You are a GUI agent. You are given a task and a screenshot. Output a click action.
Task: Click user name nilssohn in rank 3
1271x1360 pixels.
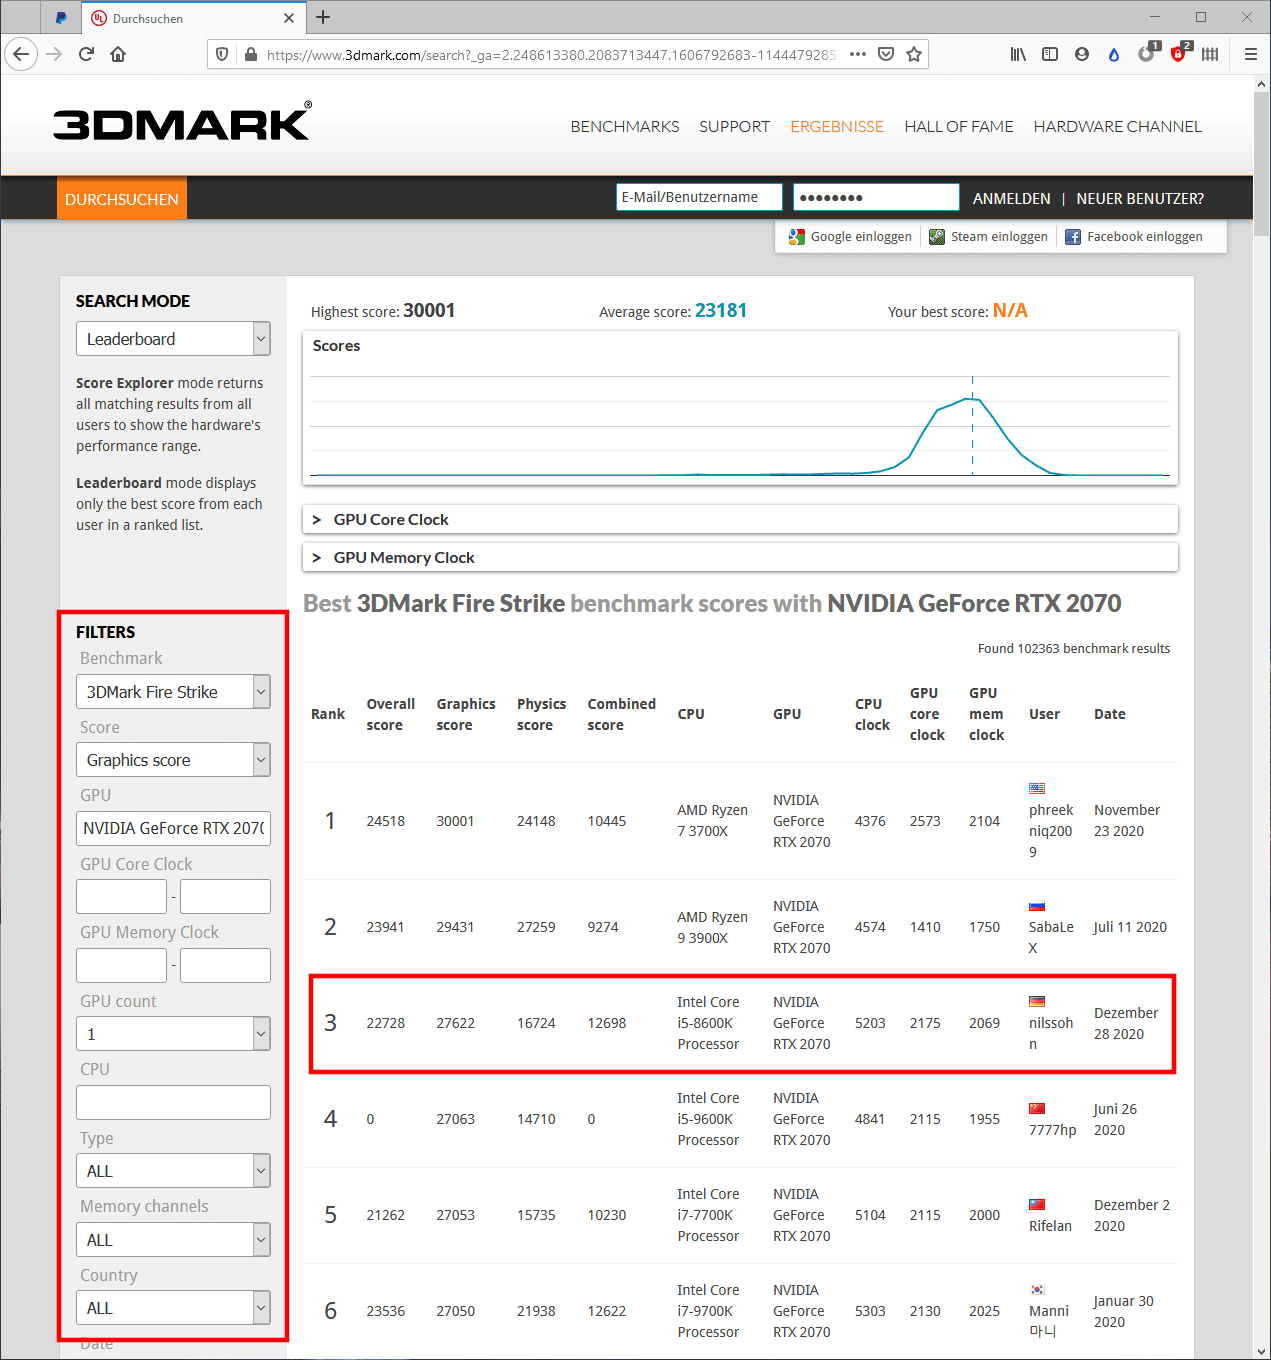point(1051,1033)
